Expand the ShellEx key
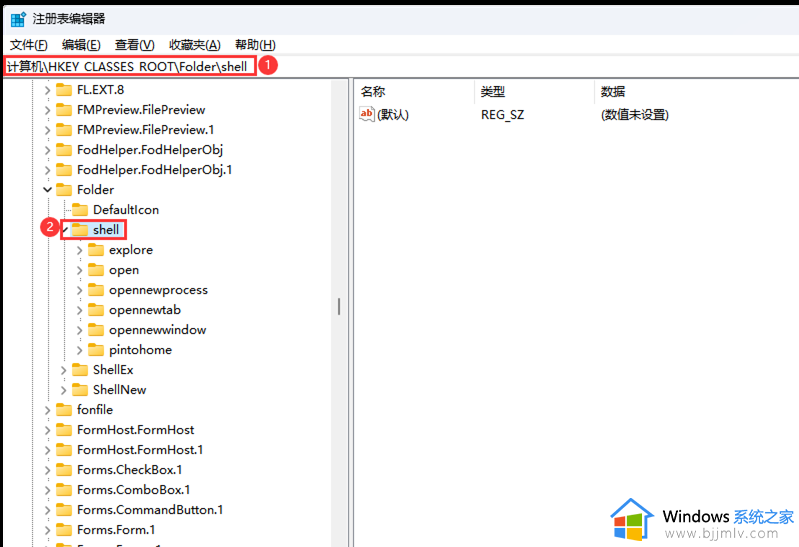 [64, 370]
